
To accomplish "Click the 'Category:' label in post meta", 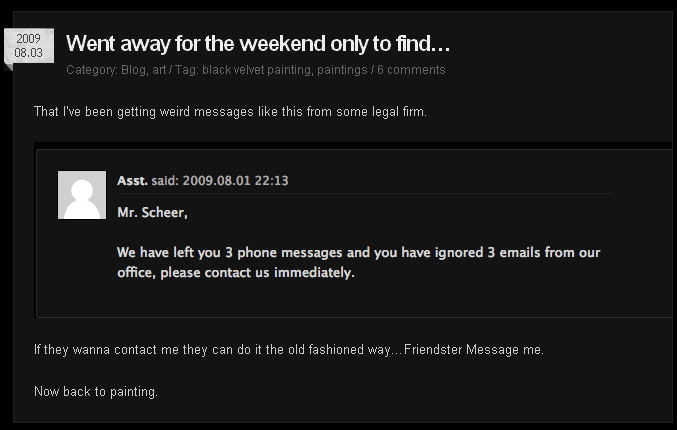I will [92, 70].
